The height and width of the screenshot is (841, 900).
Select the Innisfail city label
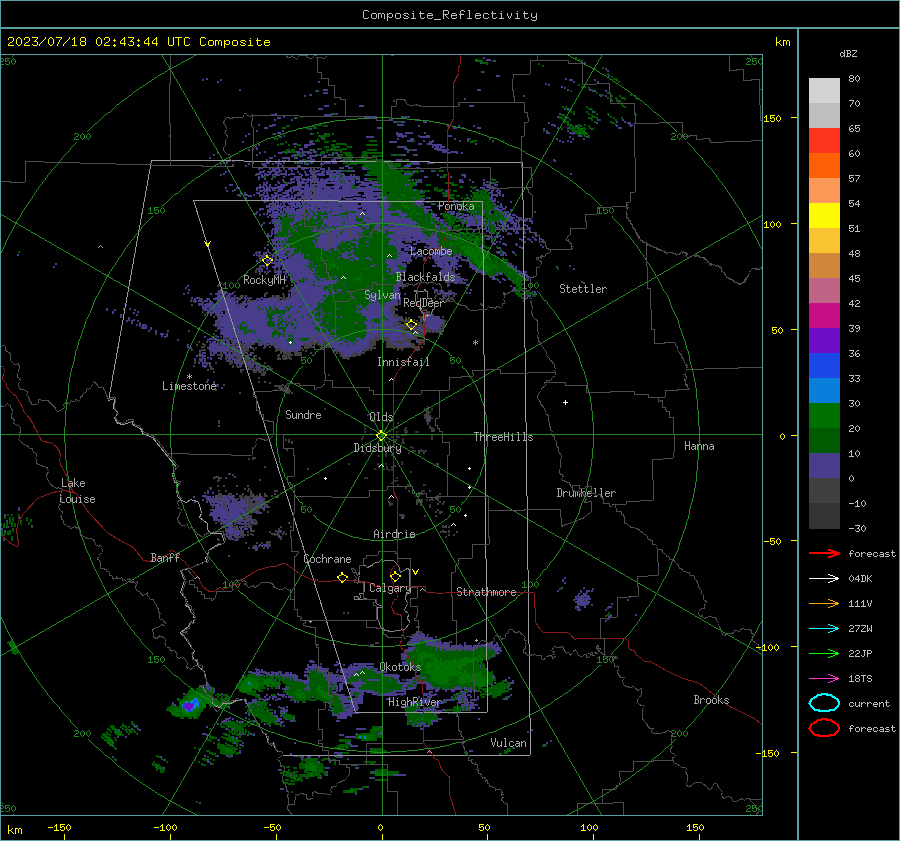403,362
